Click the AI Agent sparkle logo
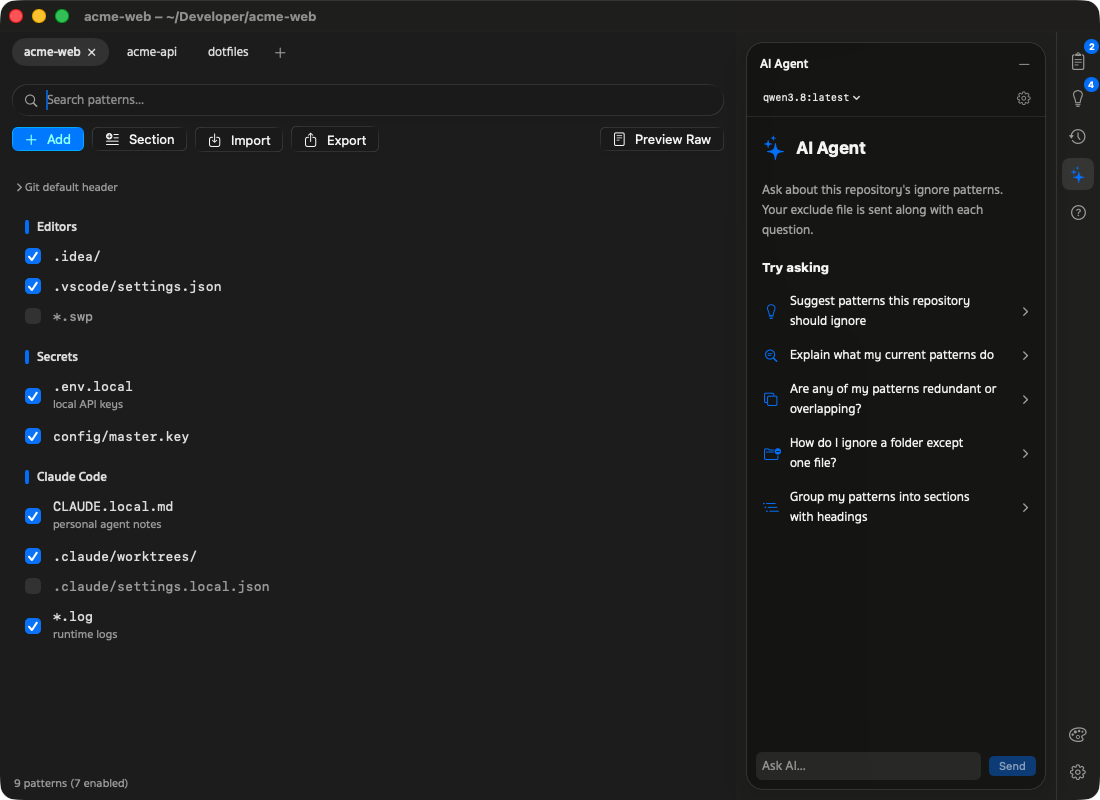The image size is (1100, 800). [x=774, y=148]
